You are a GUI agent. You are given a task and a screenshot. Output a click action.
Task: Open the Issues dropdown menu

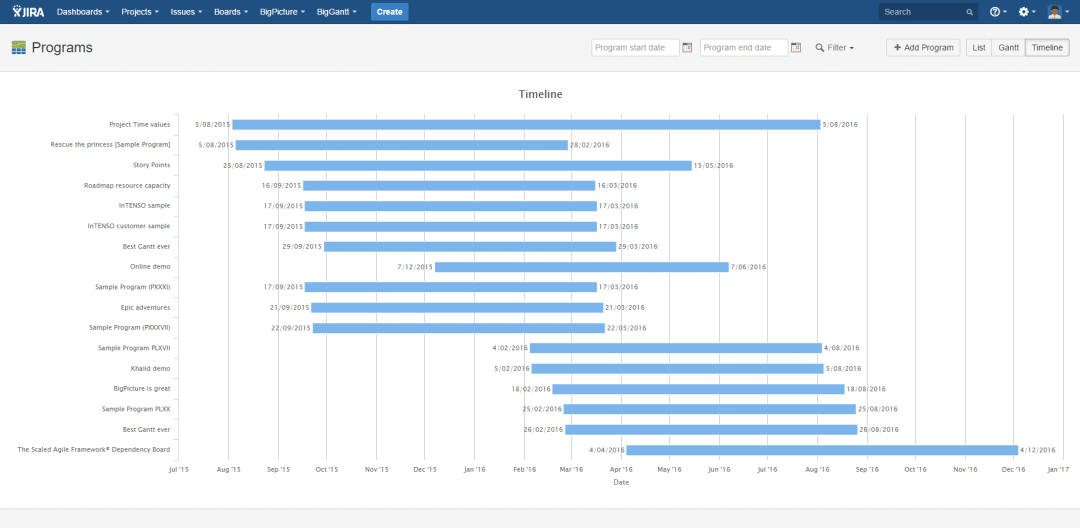pyautogui.click(x=187, y=12)
